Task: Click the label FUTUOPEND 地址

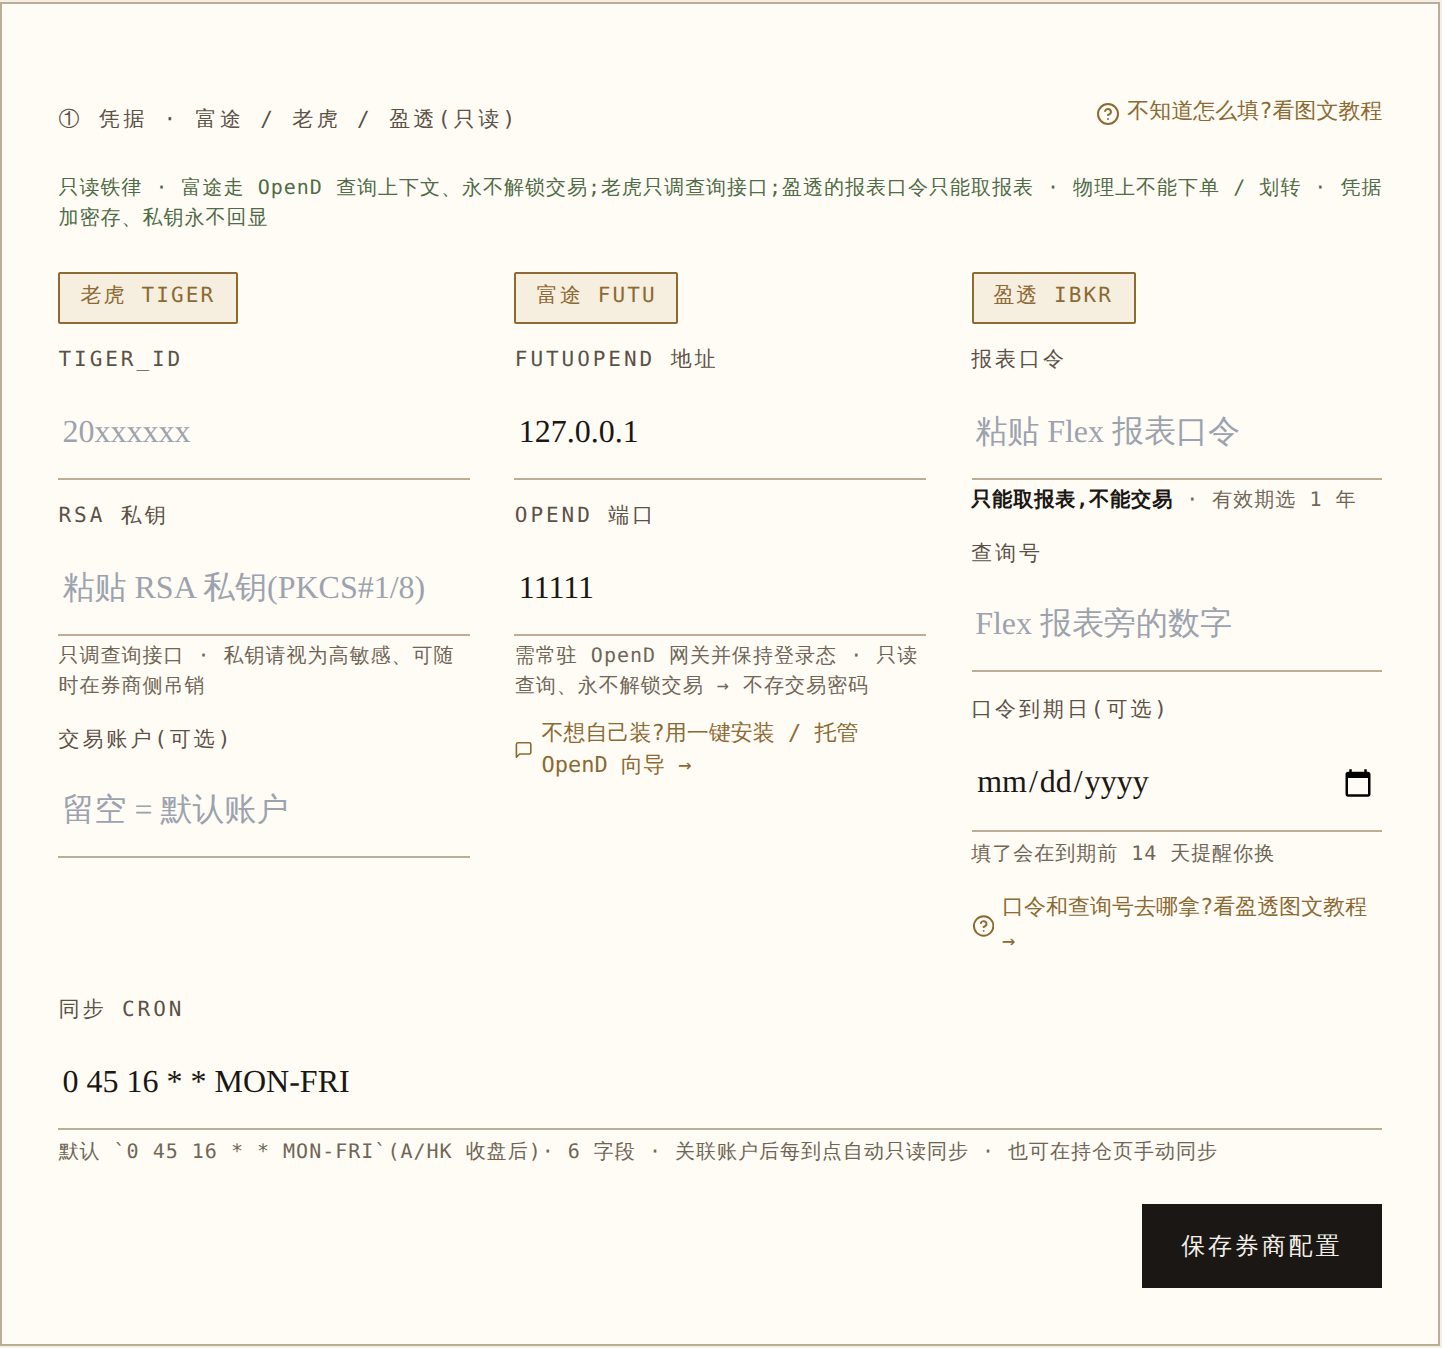Action: tap(615, 359)
